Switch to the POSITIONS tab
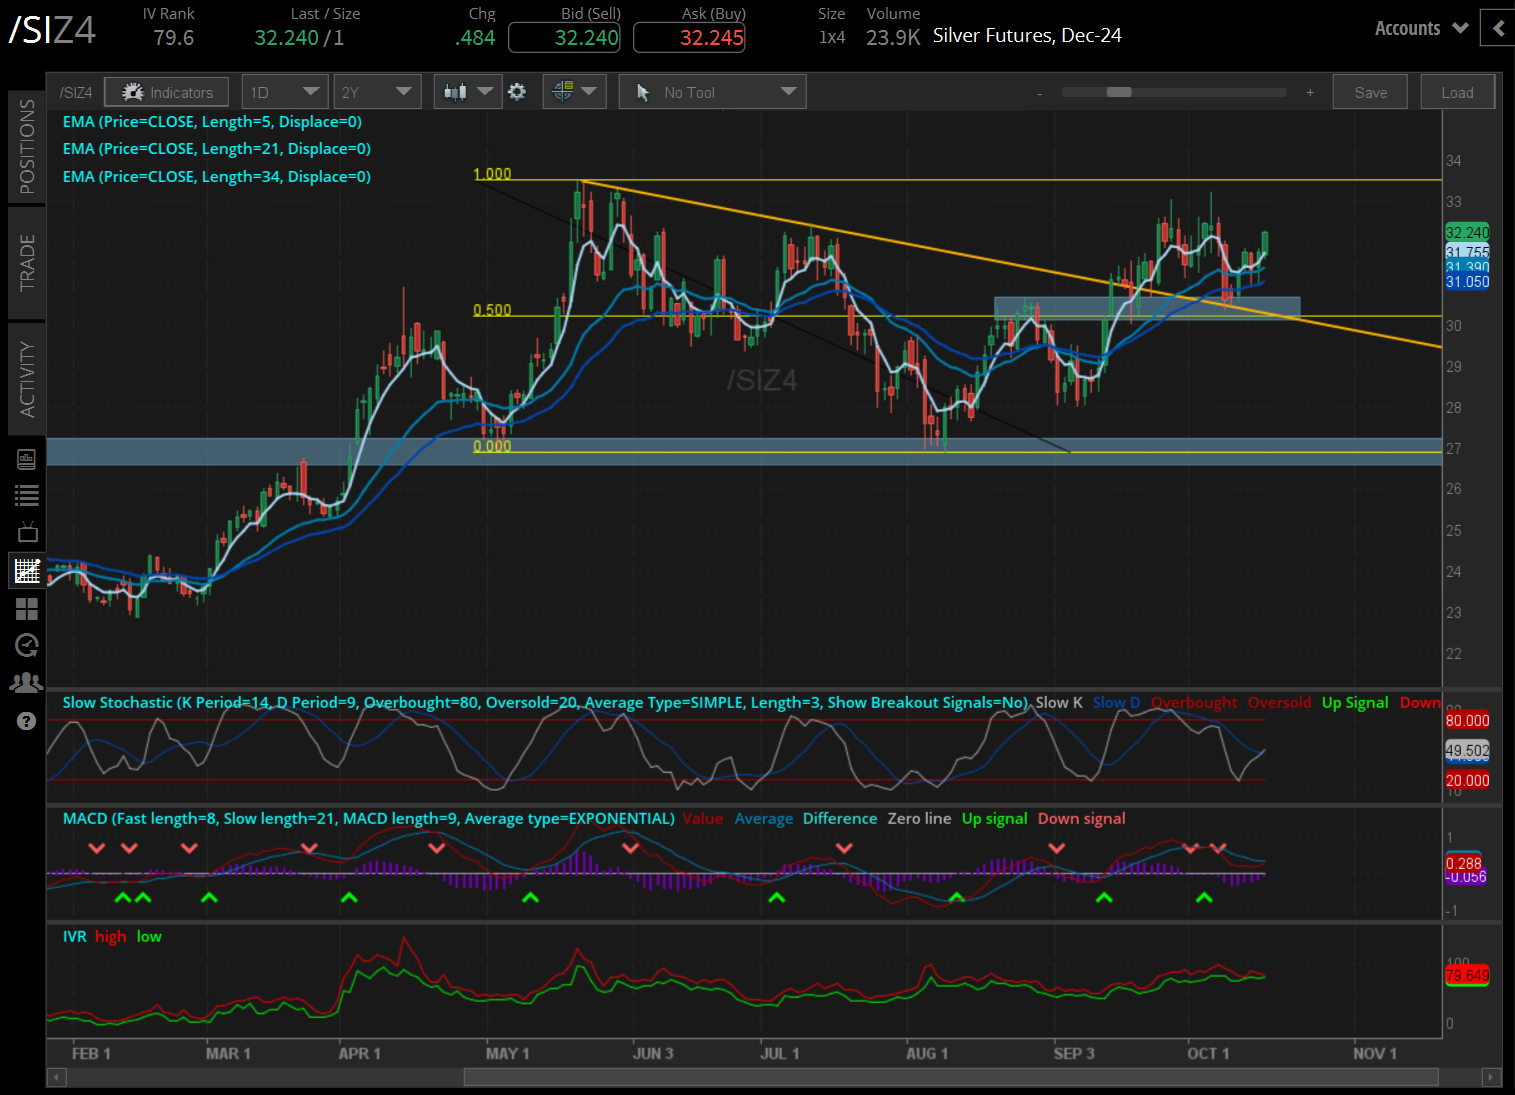The image size is (1515, 1095). point(27,146)
